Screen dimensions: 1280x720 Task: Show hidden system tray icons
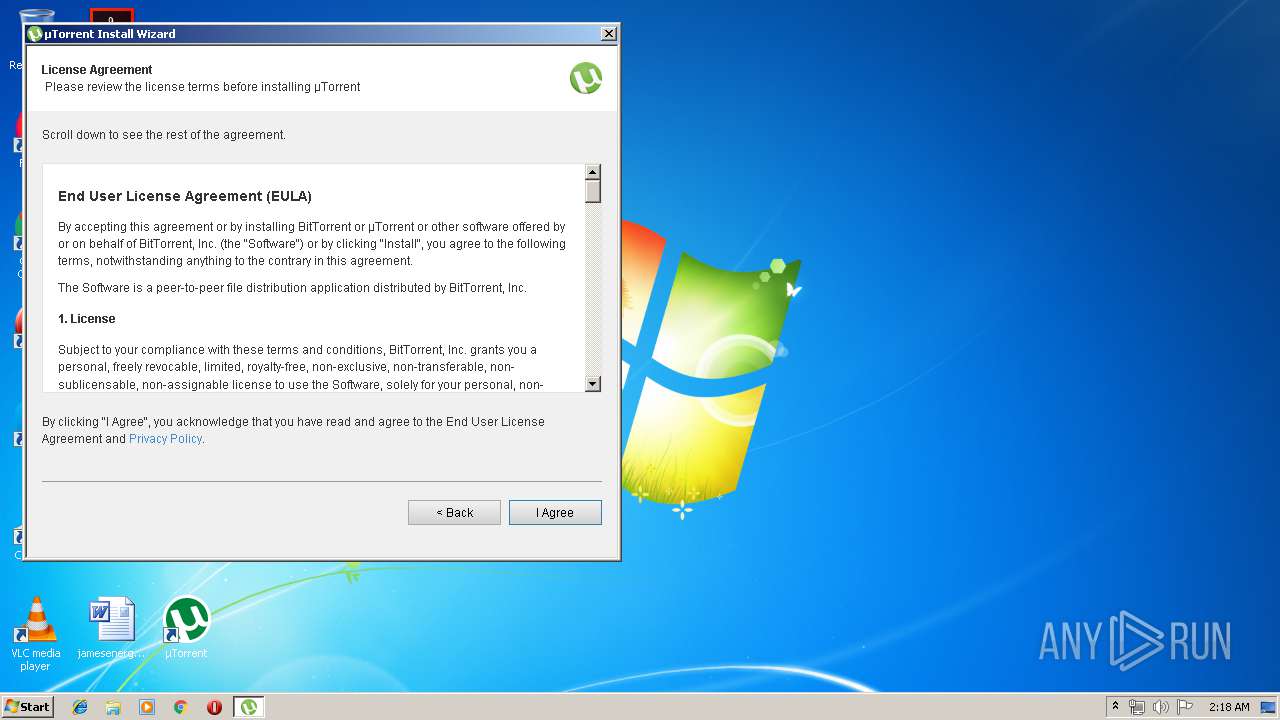(1115, 706)
